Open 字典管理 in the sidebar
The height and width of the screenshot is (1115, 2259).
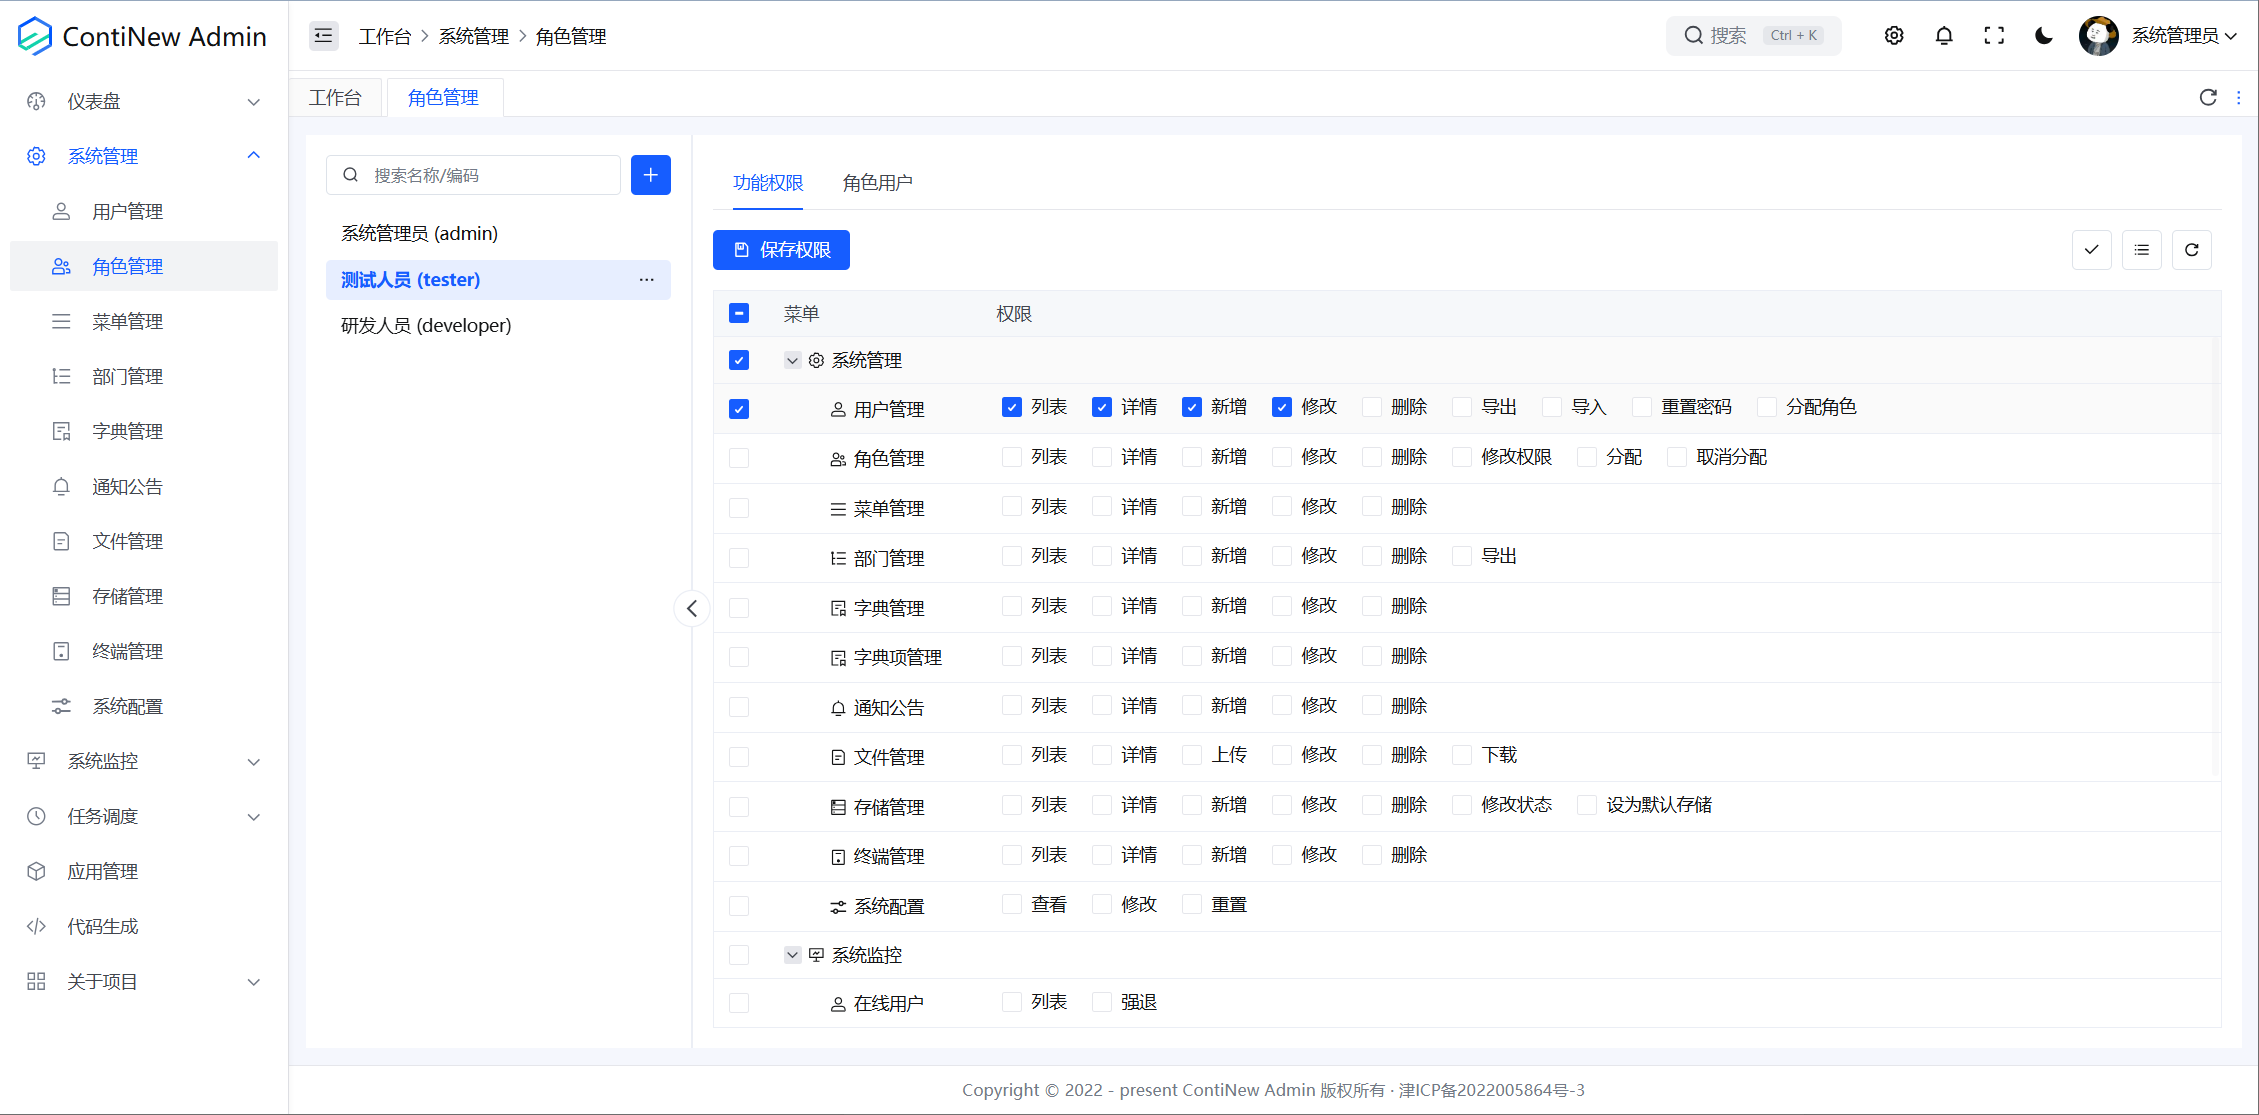coord(144,431)
